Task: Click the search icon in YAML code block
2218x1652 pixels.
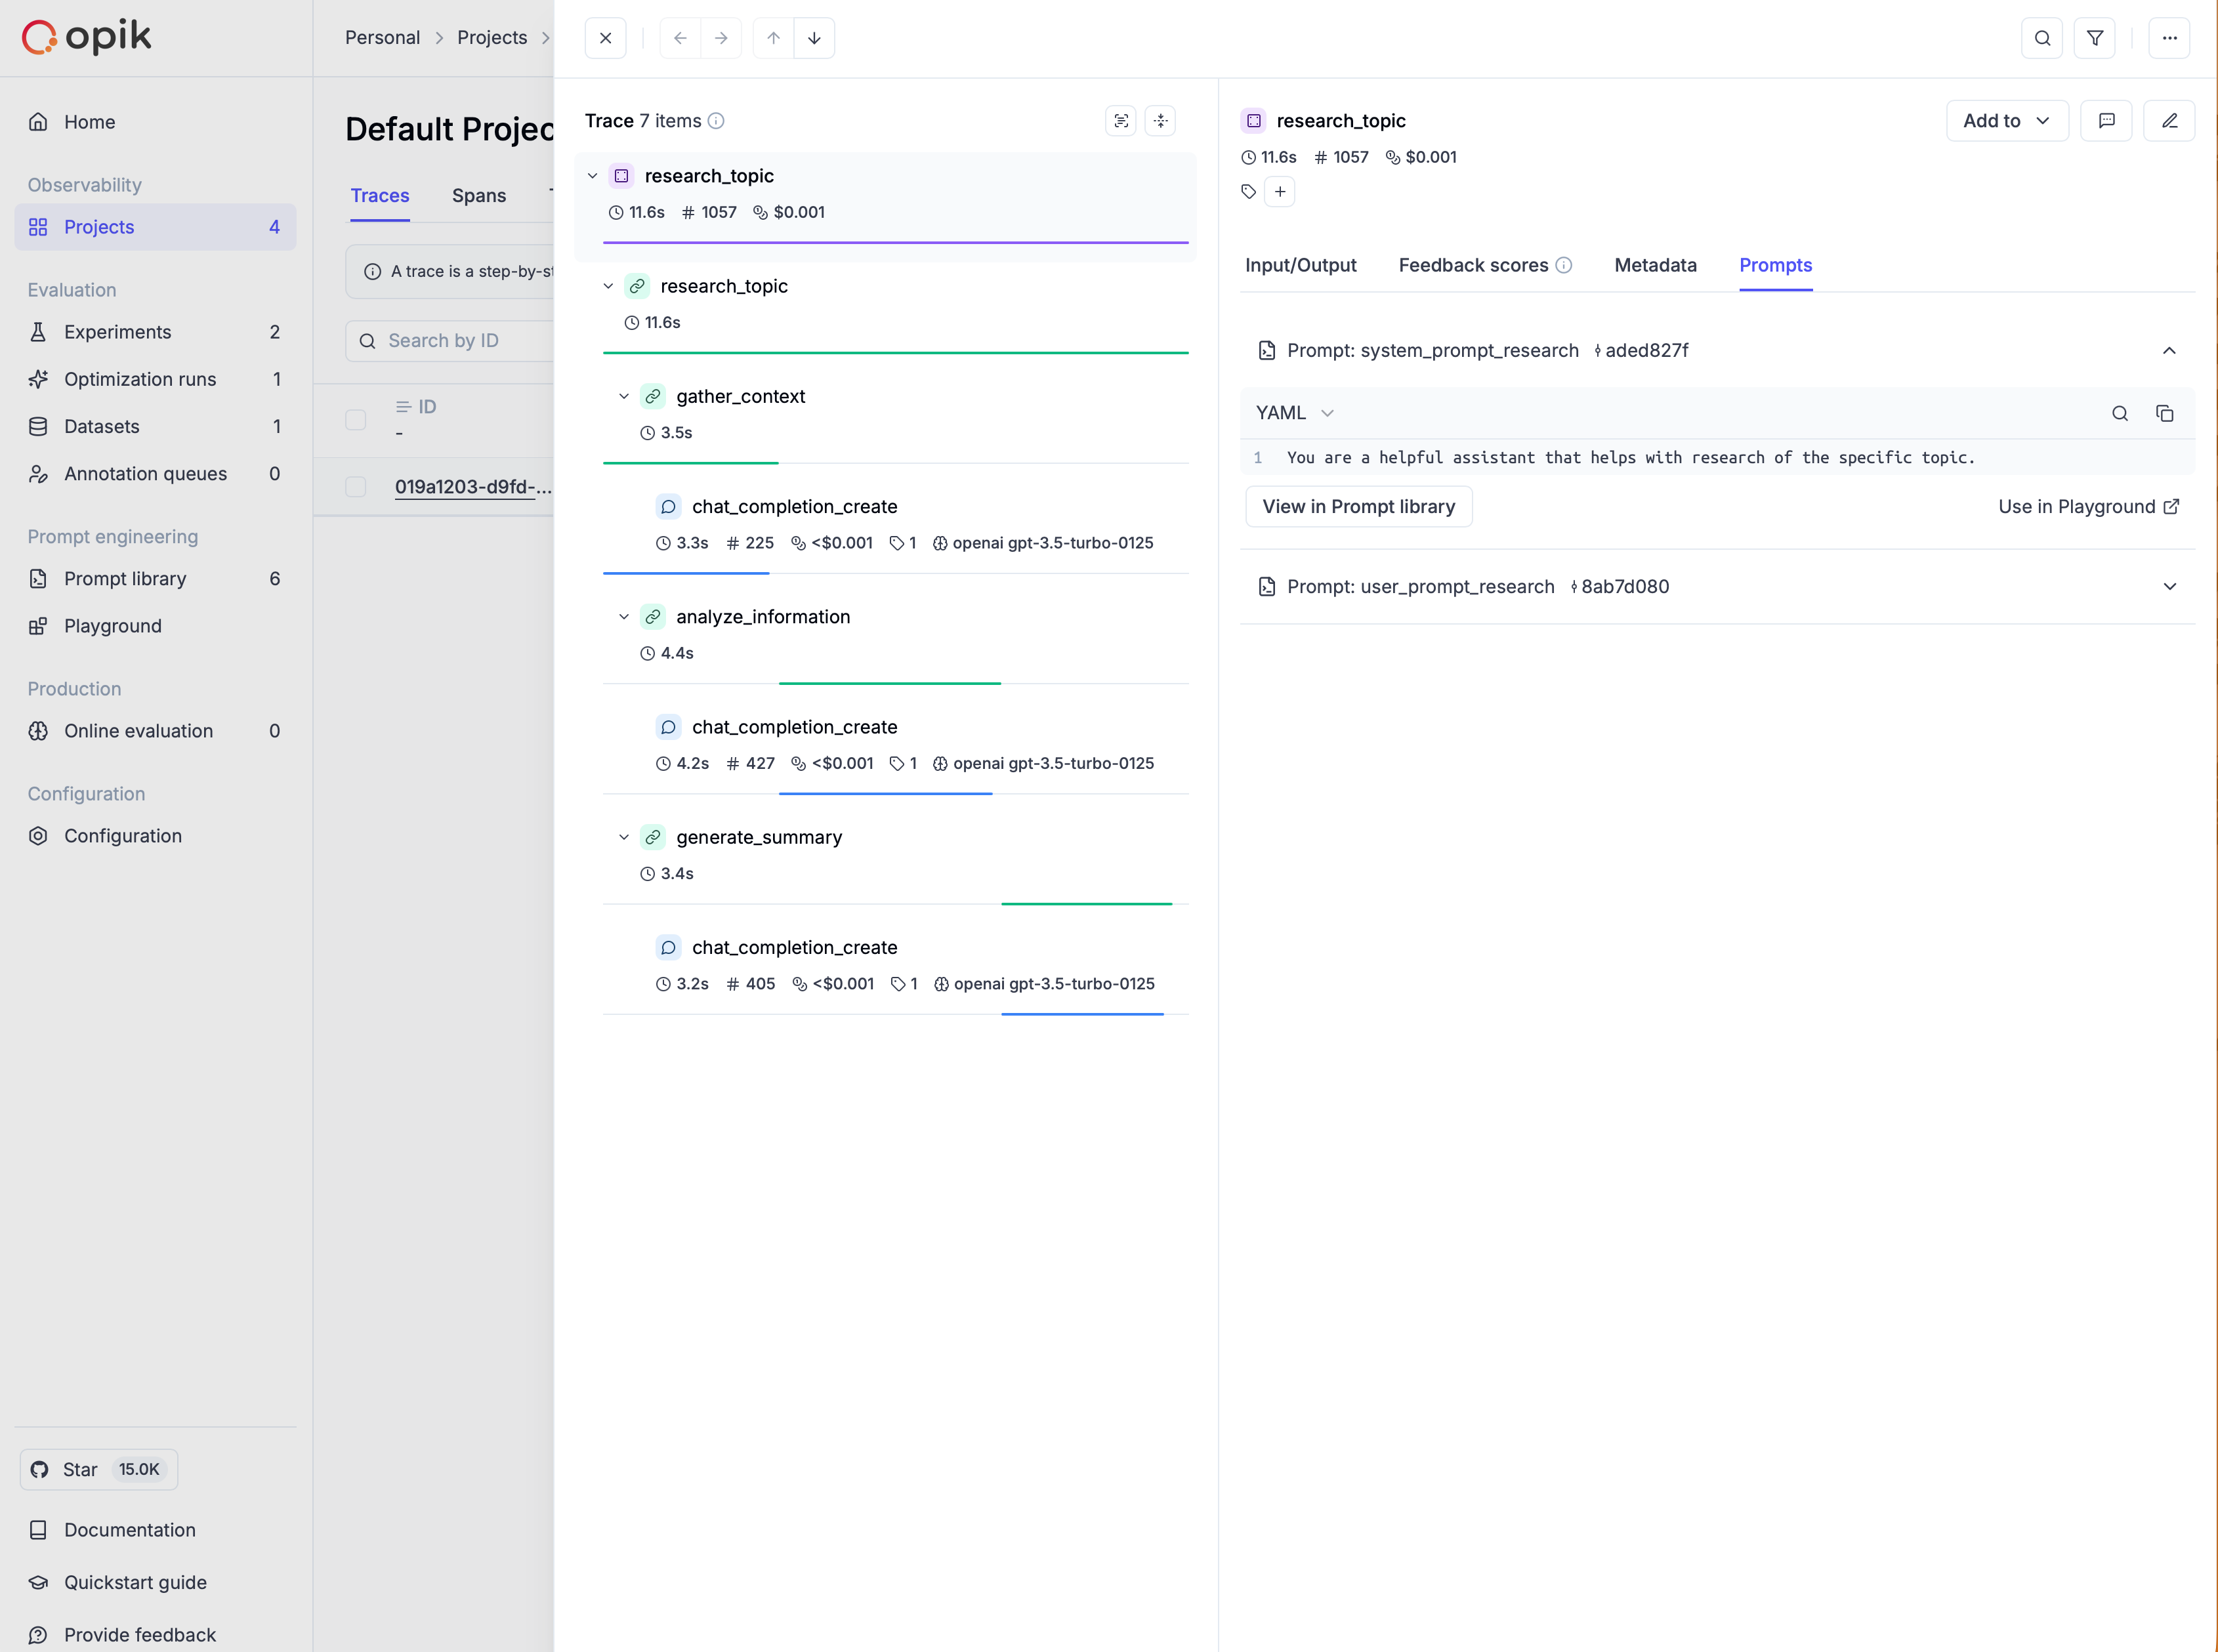Action: pos(2119,413)
